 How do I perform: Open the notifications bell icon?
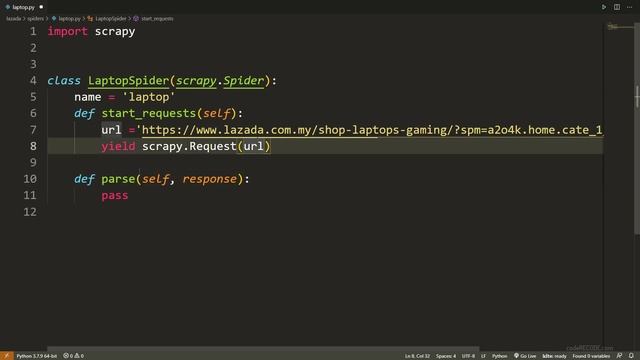point(631,356)
